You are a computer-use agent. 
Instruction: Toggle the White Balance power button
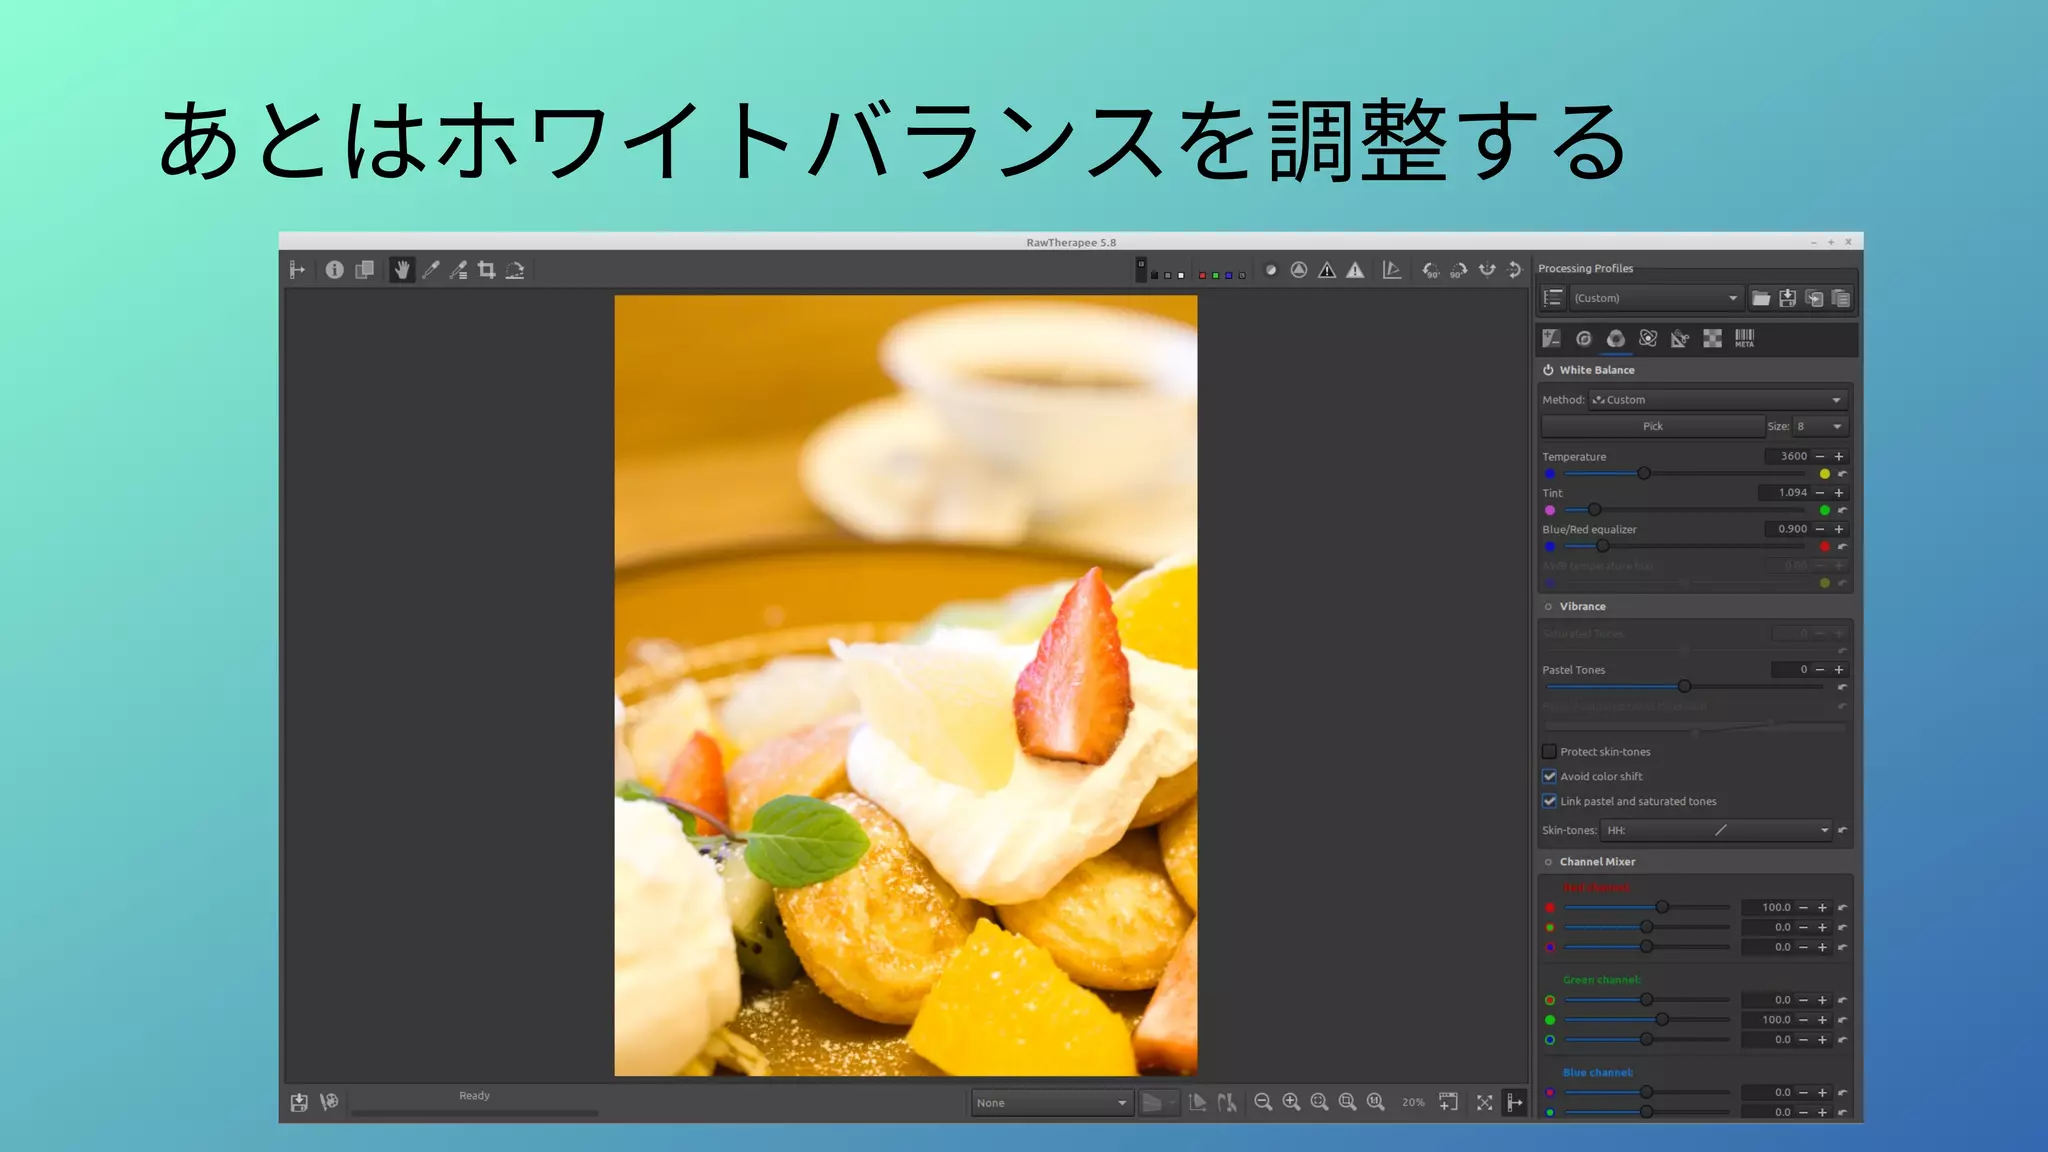click(x=1548, y=370)
